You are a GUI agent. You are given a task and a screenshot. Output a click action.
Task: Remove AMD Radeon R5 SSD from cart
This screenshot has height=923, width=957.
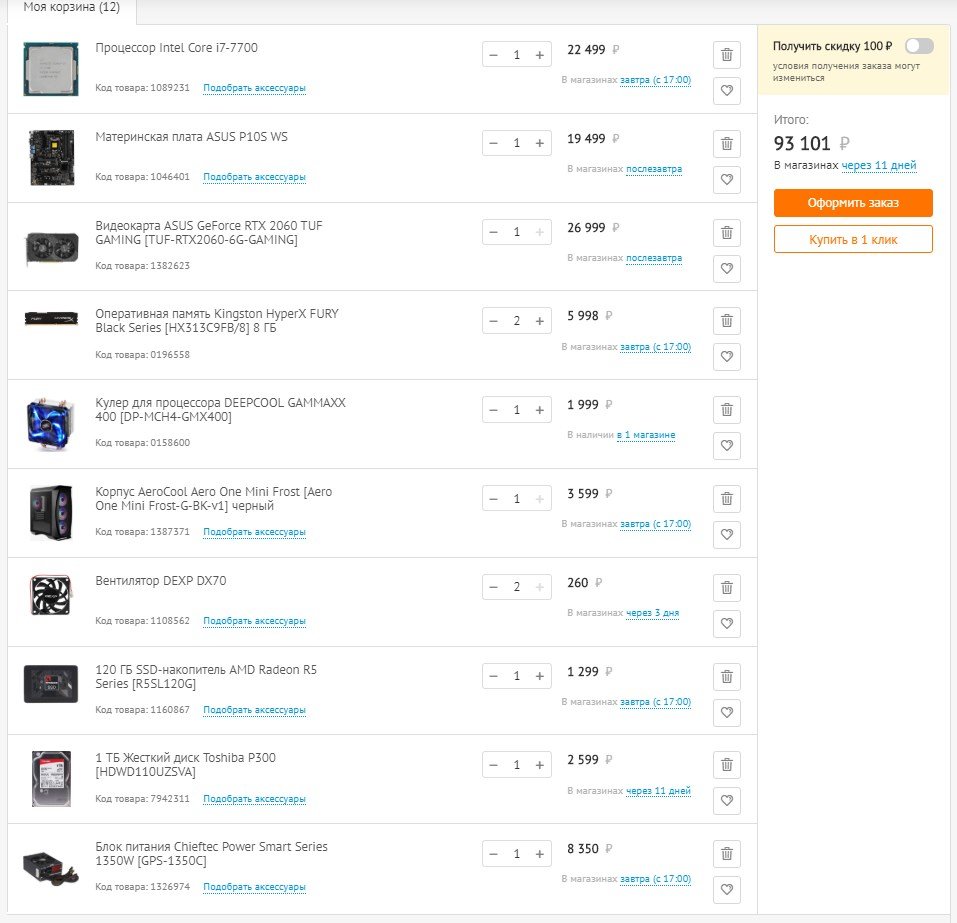(x=726, y=676)
